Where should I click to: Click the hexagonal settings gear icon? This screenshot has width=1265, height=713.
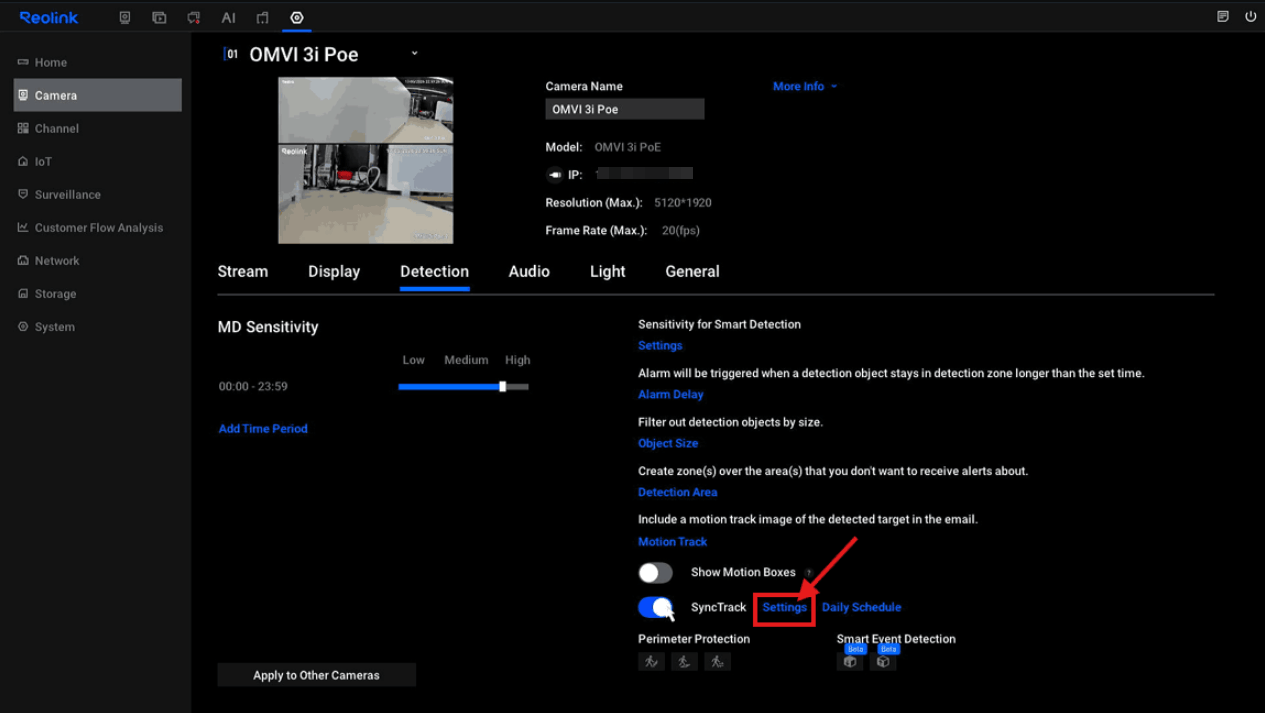tap(297, 17)
